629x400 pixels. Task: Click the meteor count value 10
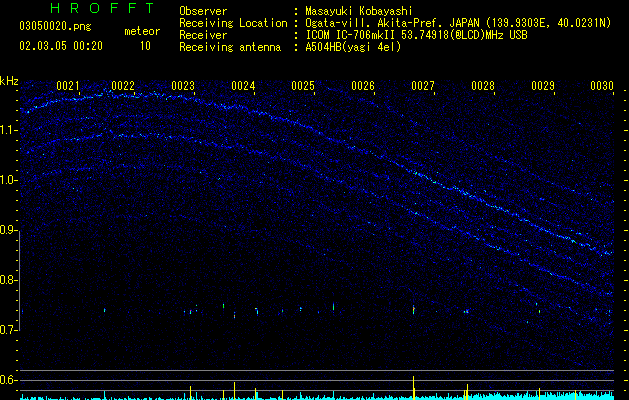click(x=145, y=46)
